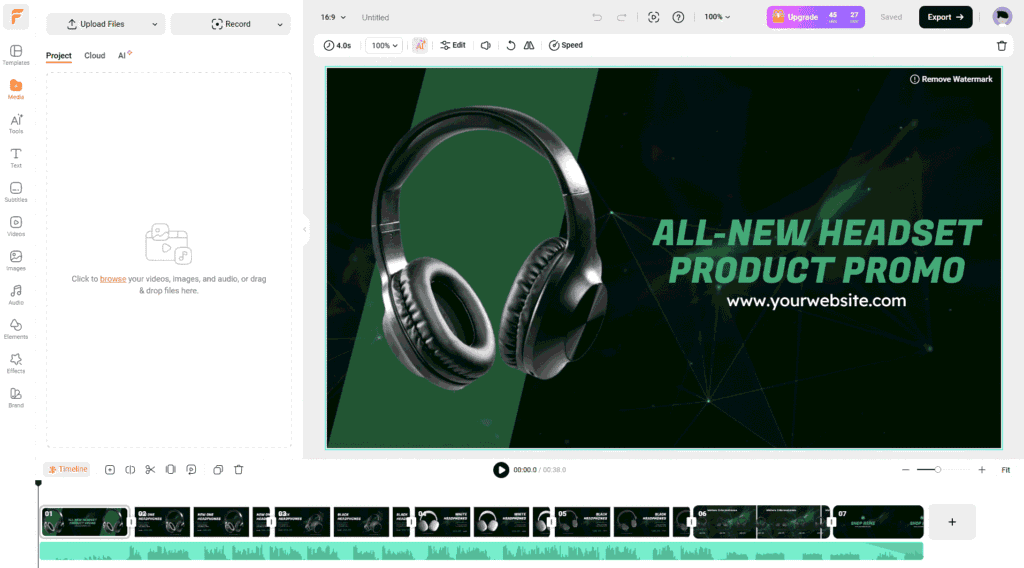The image size is (1024, 568).
Task: Flip the selected clip
Action: (529, 45)
